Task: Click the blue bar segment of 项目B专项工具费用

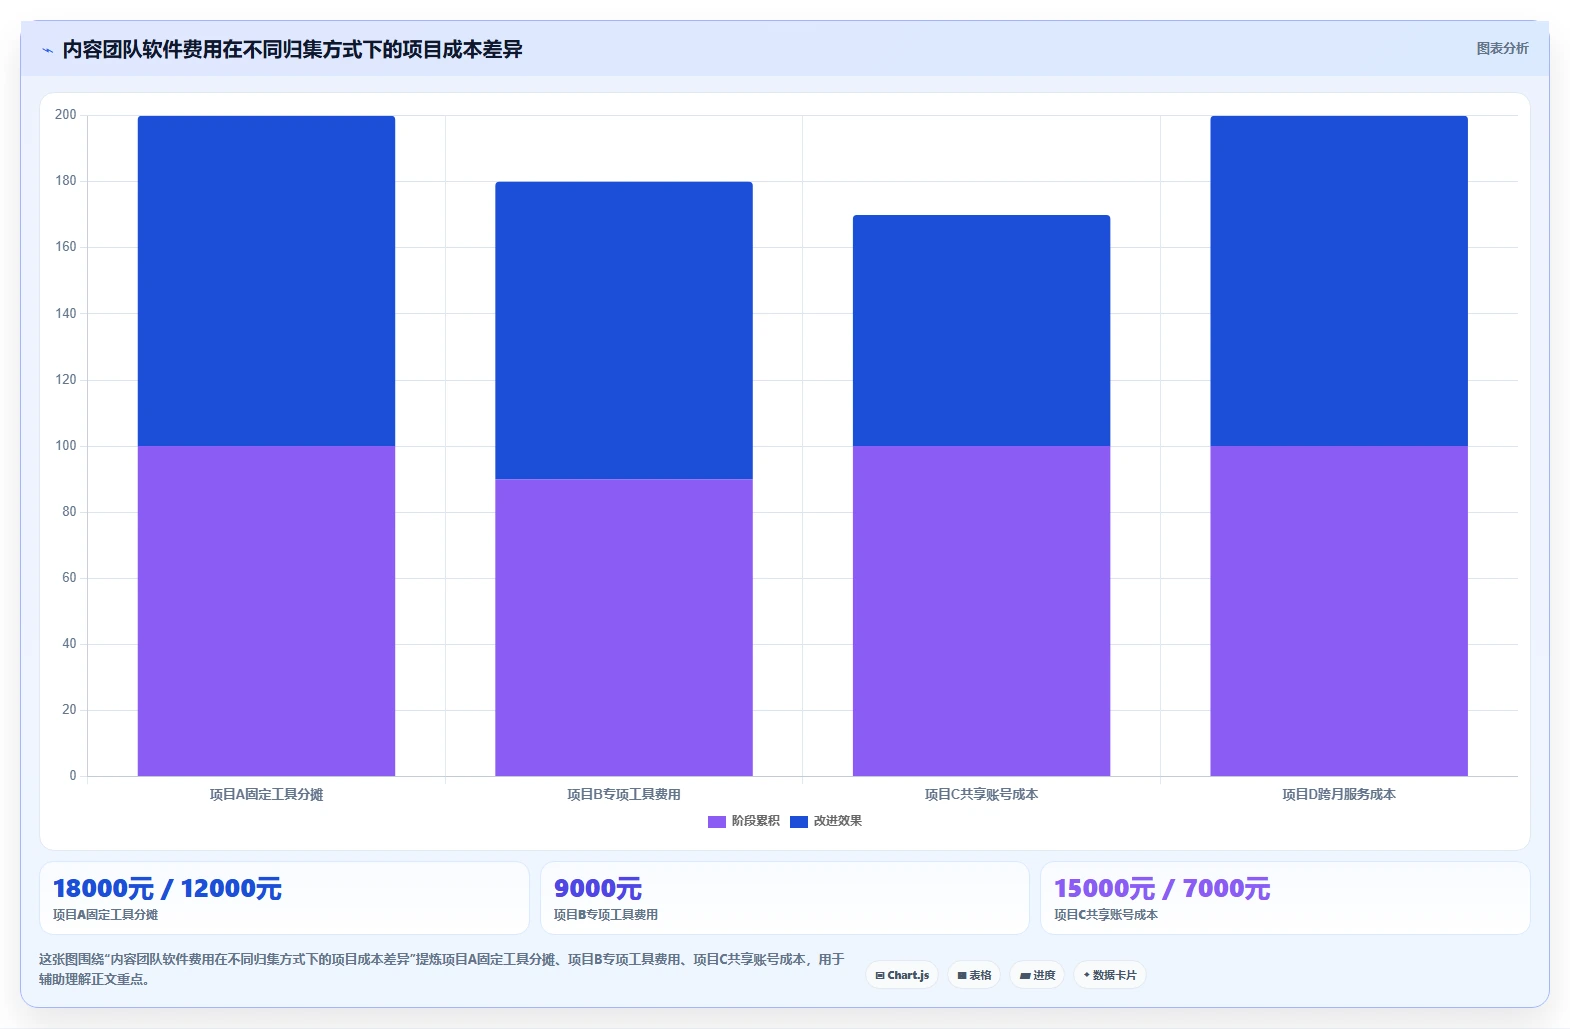Action: (x=624, y=330)
